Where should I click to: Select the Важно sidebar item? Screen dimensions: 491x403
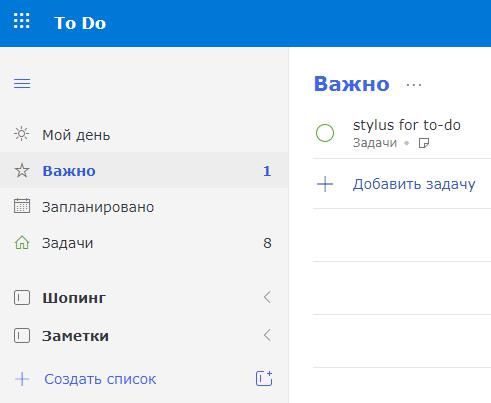144,171
